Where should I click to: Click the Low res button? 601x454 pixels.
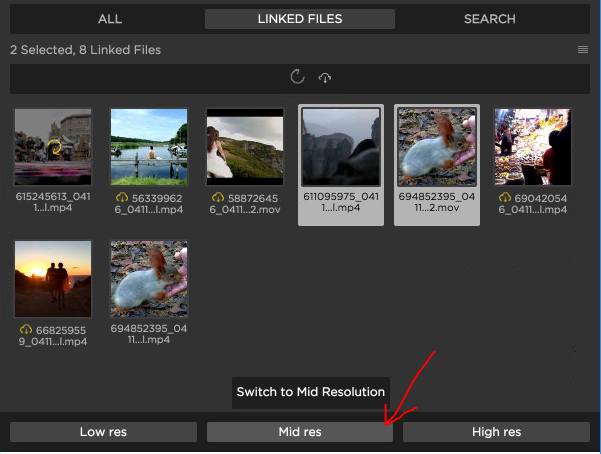103,432
